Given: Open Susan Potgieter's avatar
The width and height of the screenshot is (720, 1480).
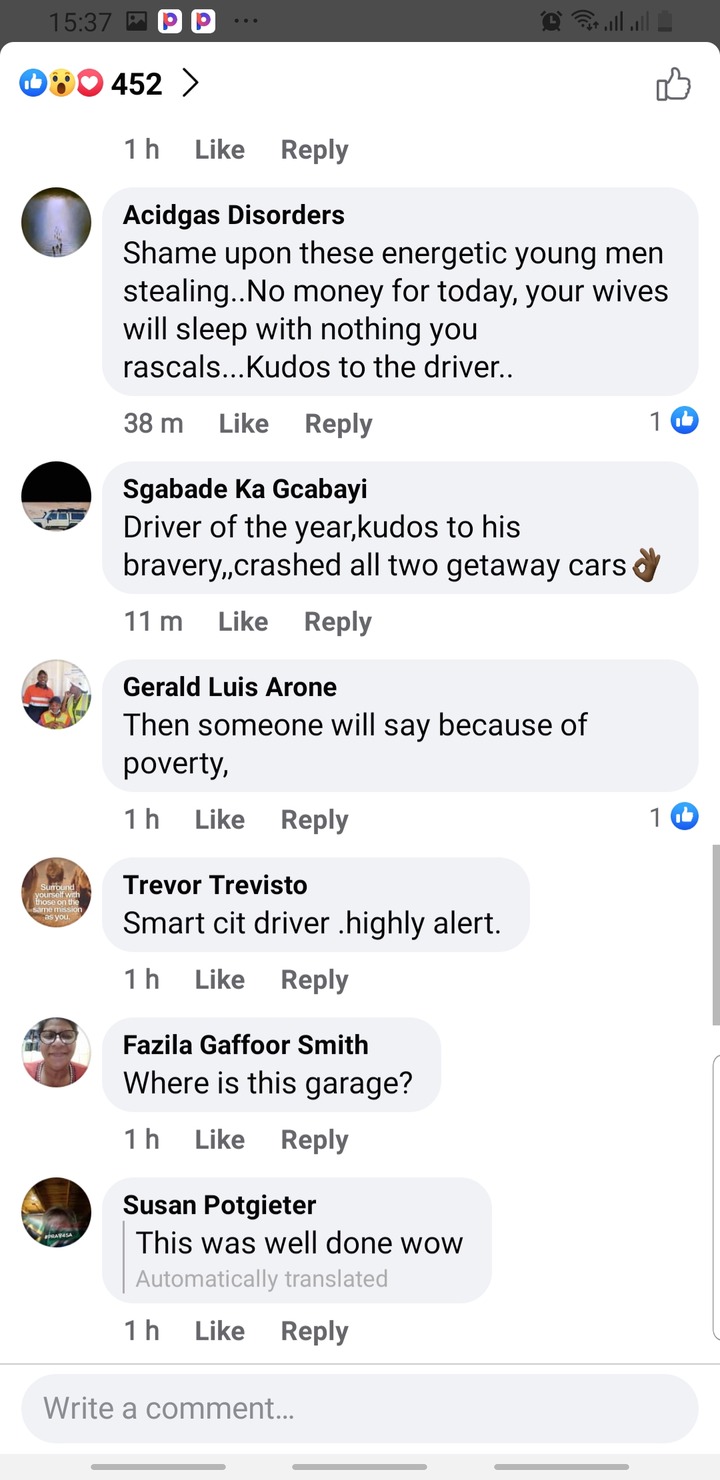Looking at the screenshot, I should [57, 1212].
